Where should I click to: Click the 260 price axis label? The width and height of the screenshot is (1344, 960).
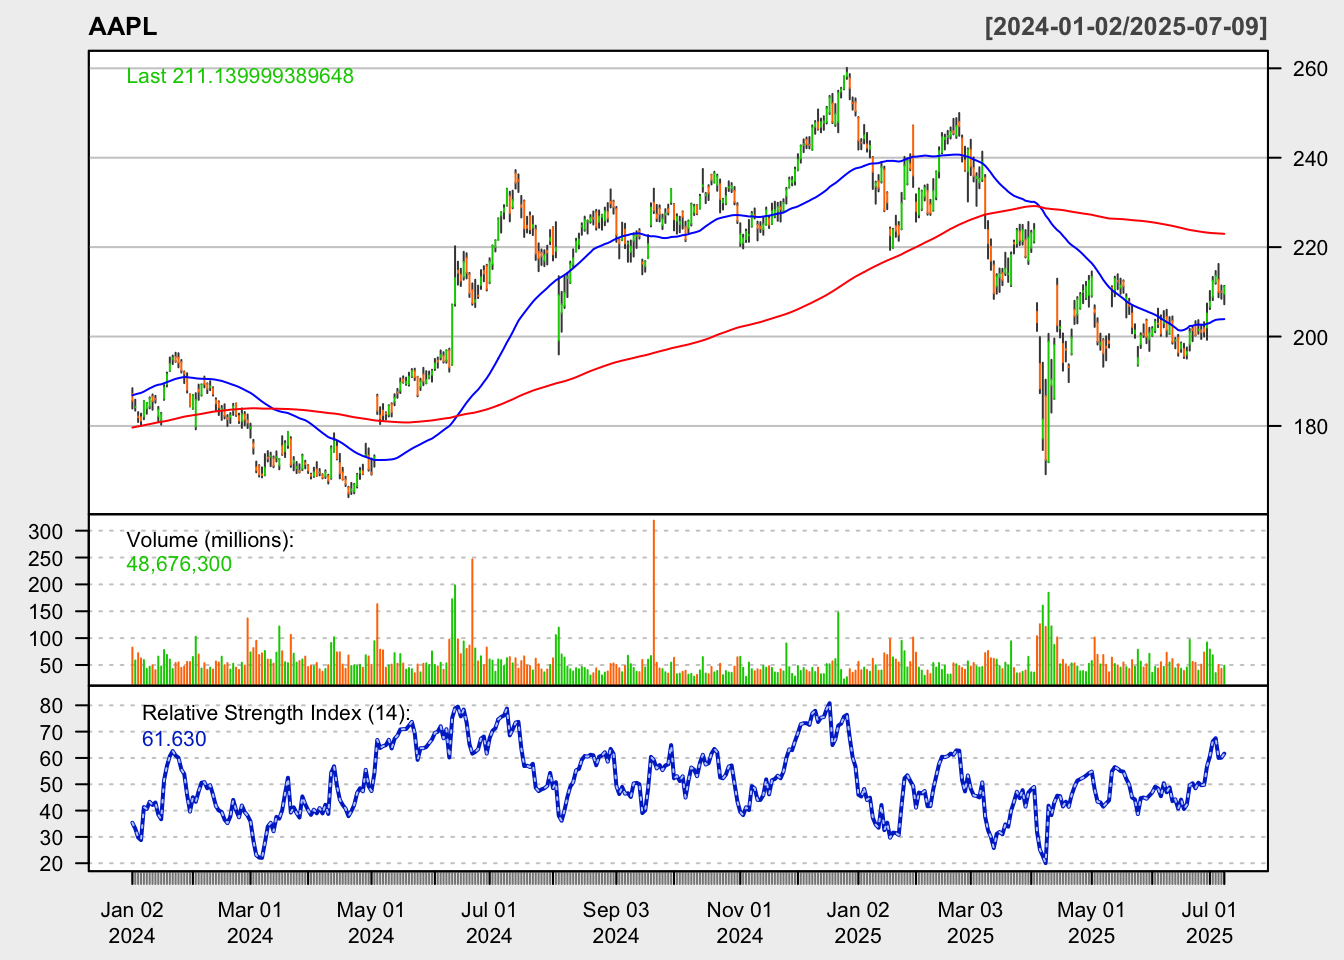tap(1310, 69)
